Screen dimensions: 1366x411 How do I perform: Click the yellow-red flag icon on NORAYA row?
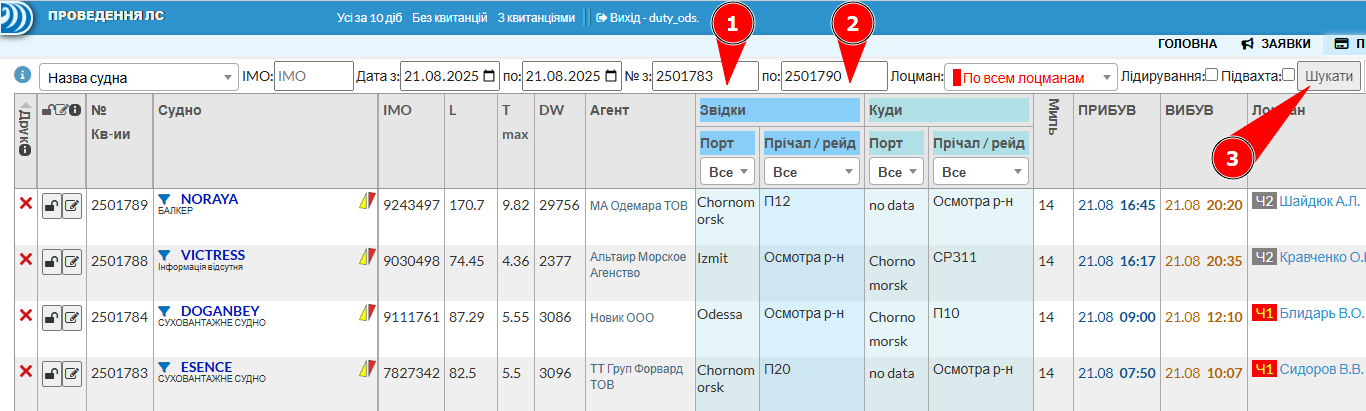(368, 201)
